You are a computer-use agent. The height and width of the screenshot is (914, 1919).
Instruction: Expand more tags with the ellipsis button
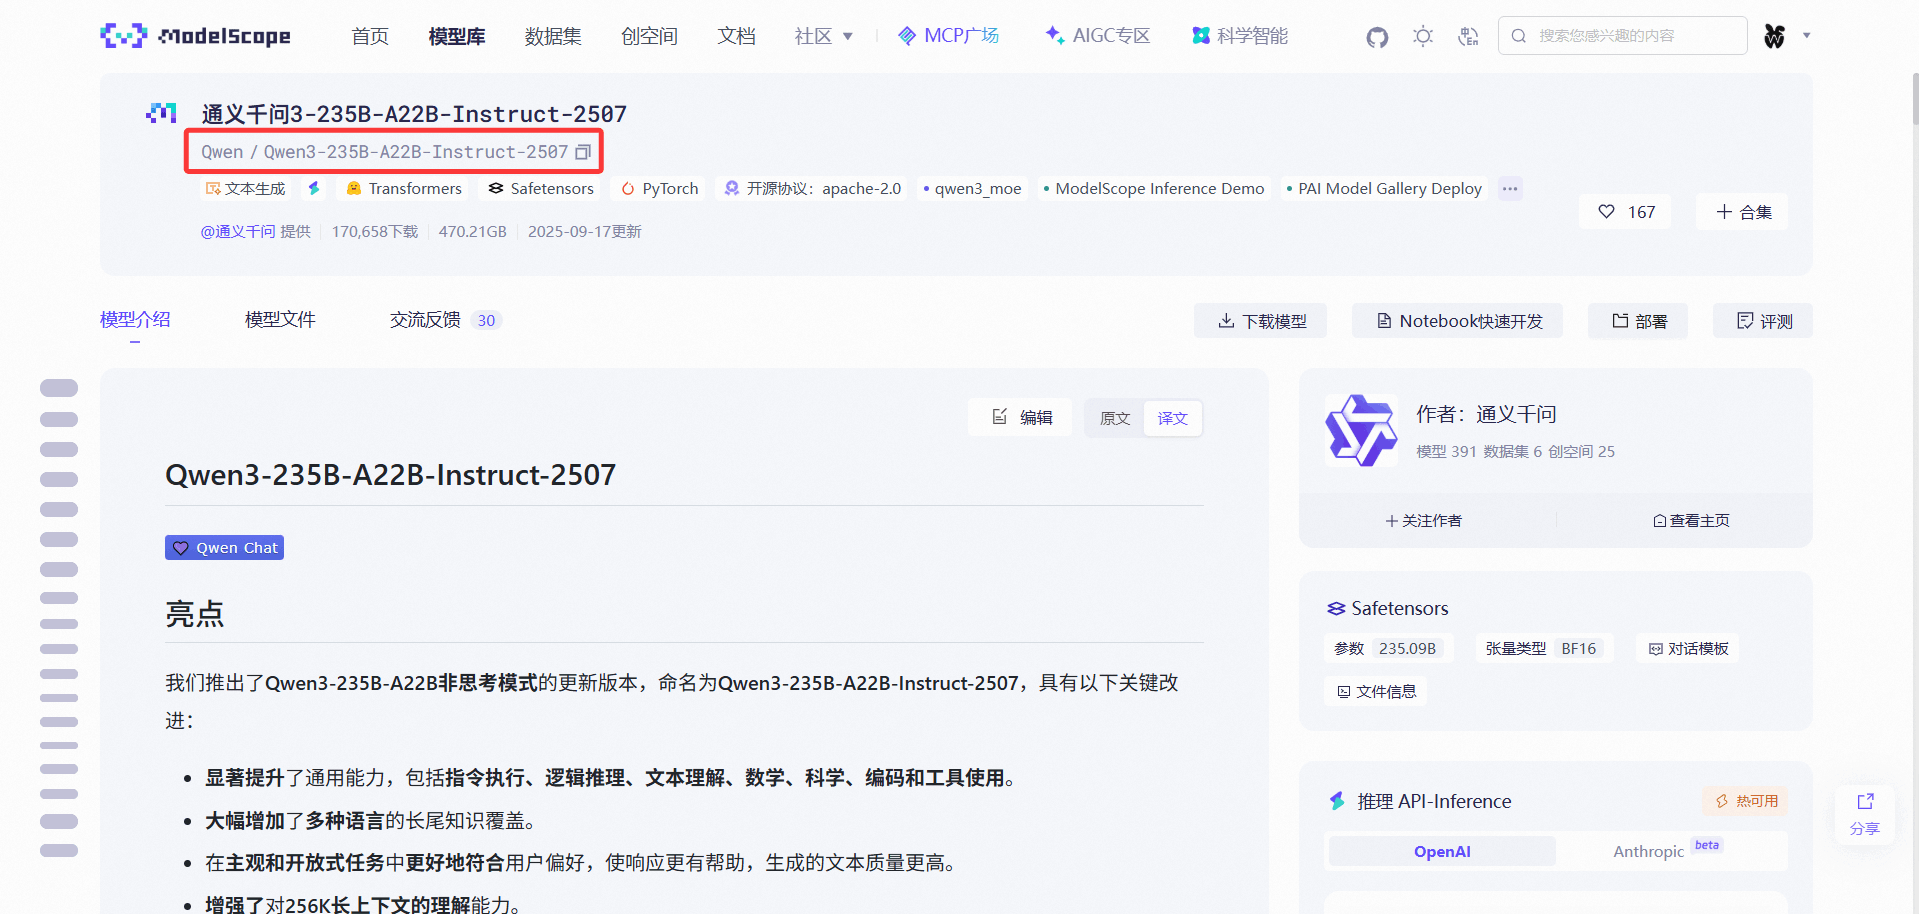coord(1510,189)
